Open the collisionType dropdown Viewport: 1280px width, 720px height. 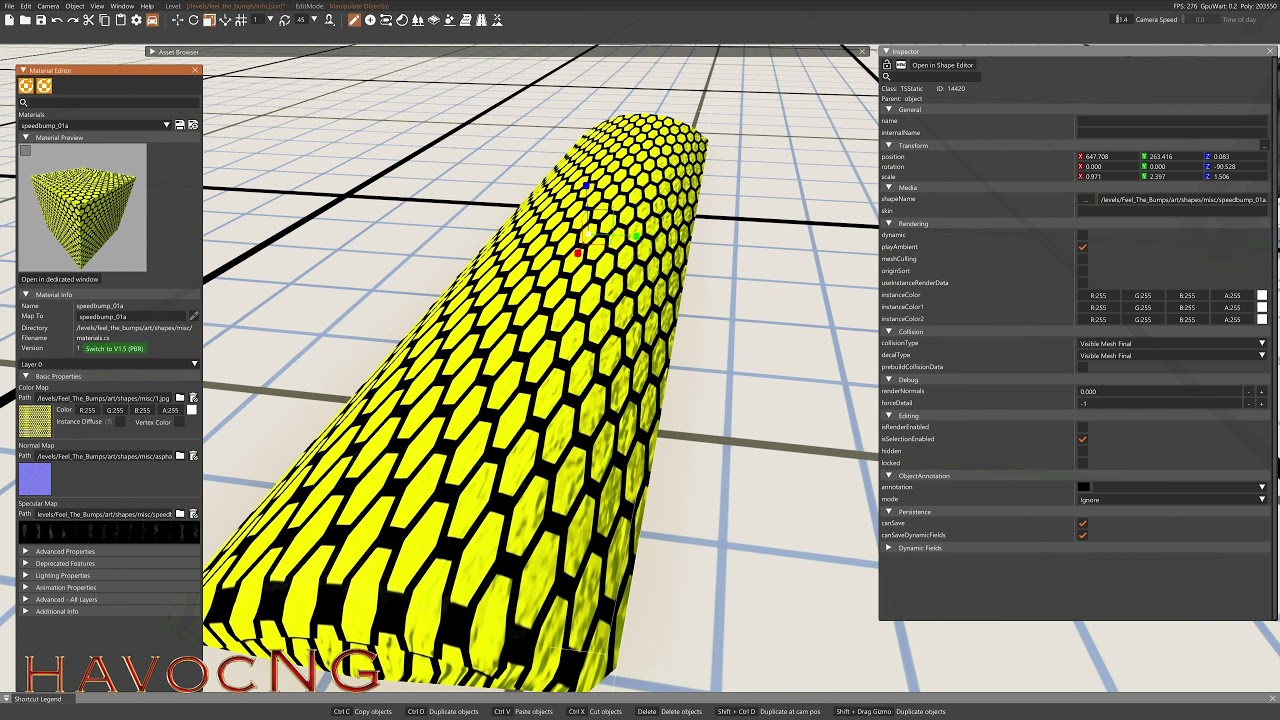click(x=1172, y=343)
